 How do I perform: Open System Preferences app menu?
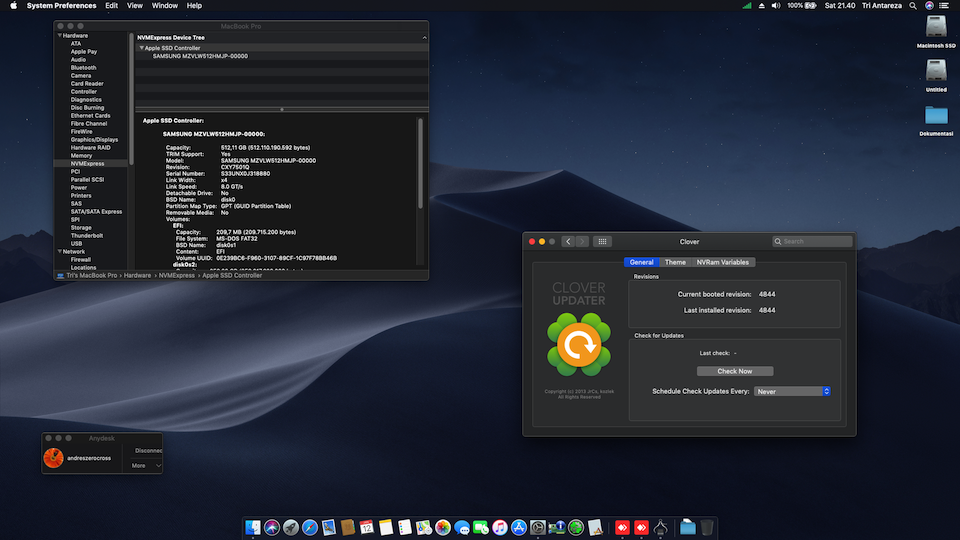coord(61,6)
